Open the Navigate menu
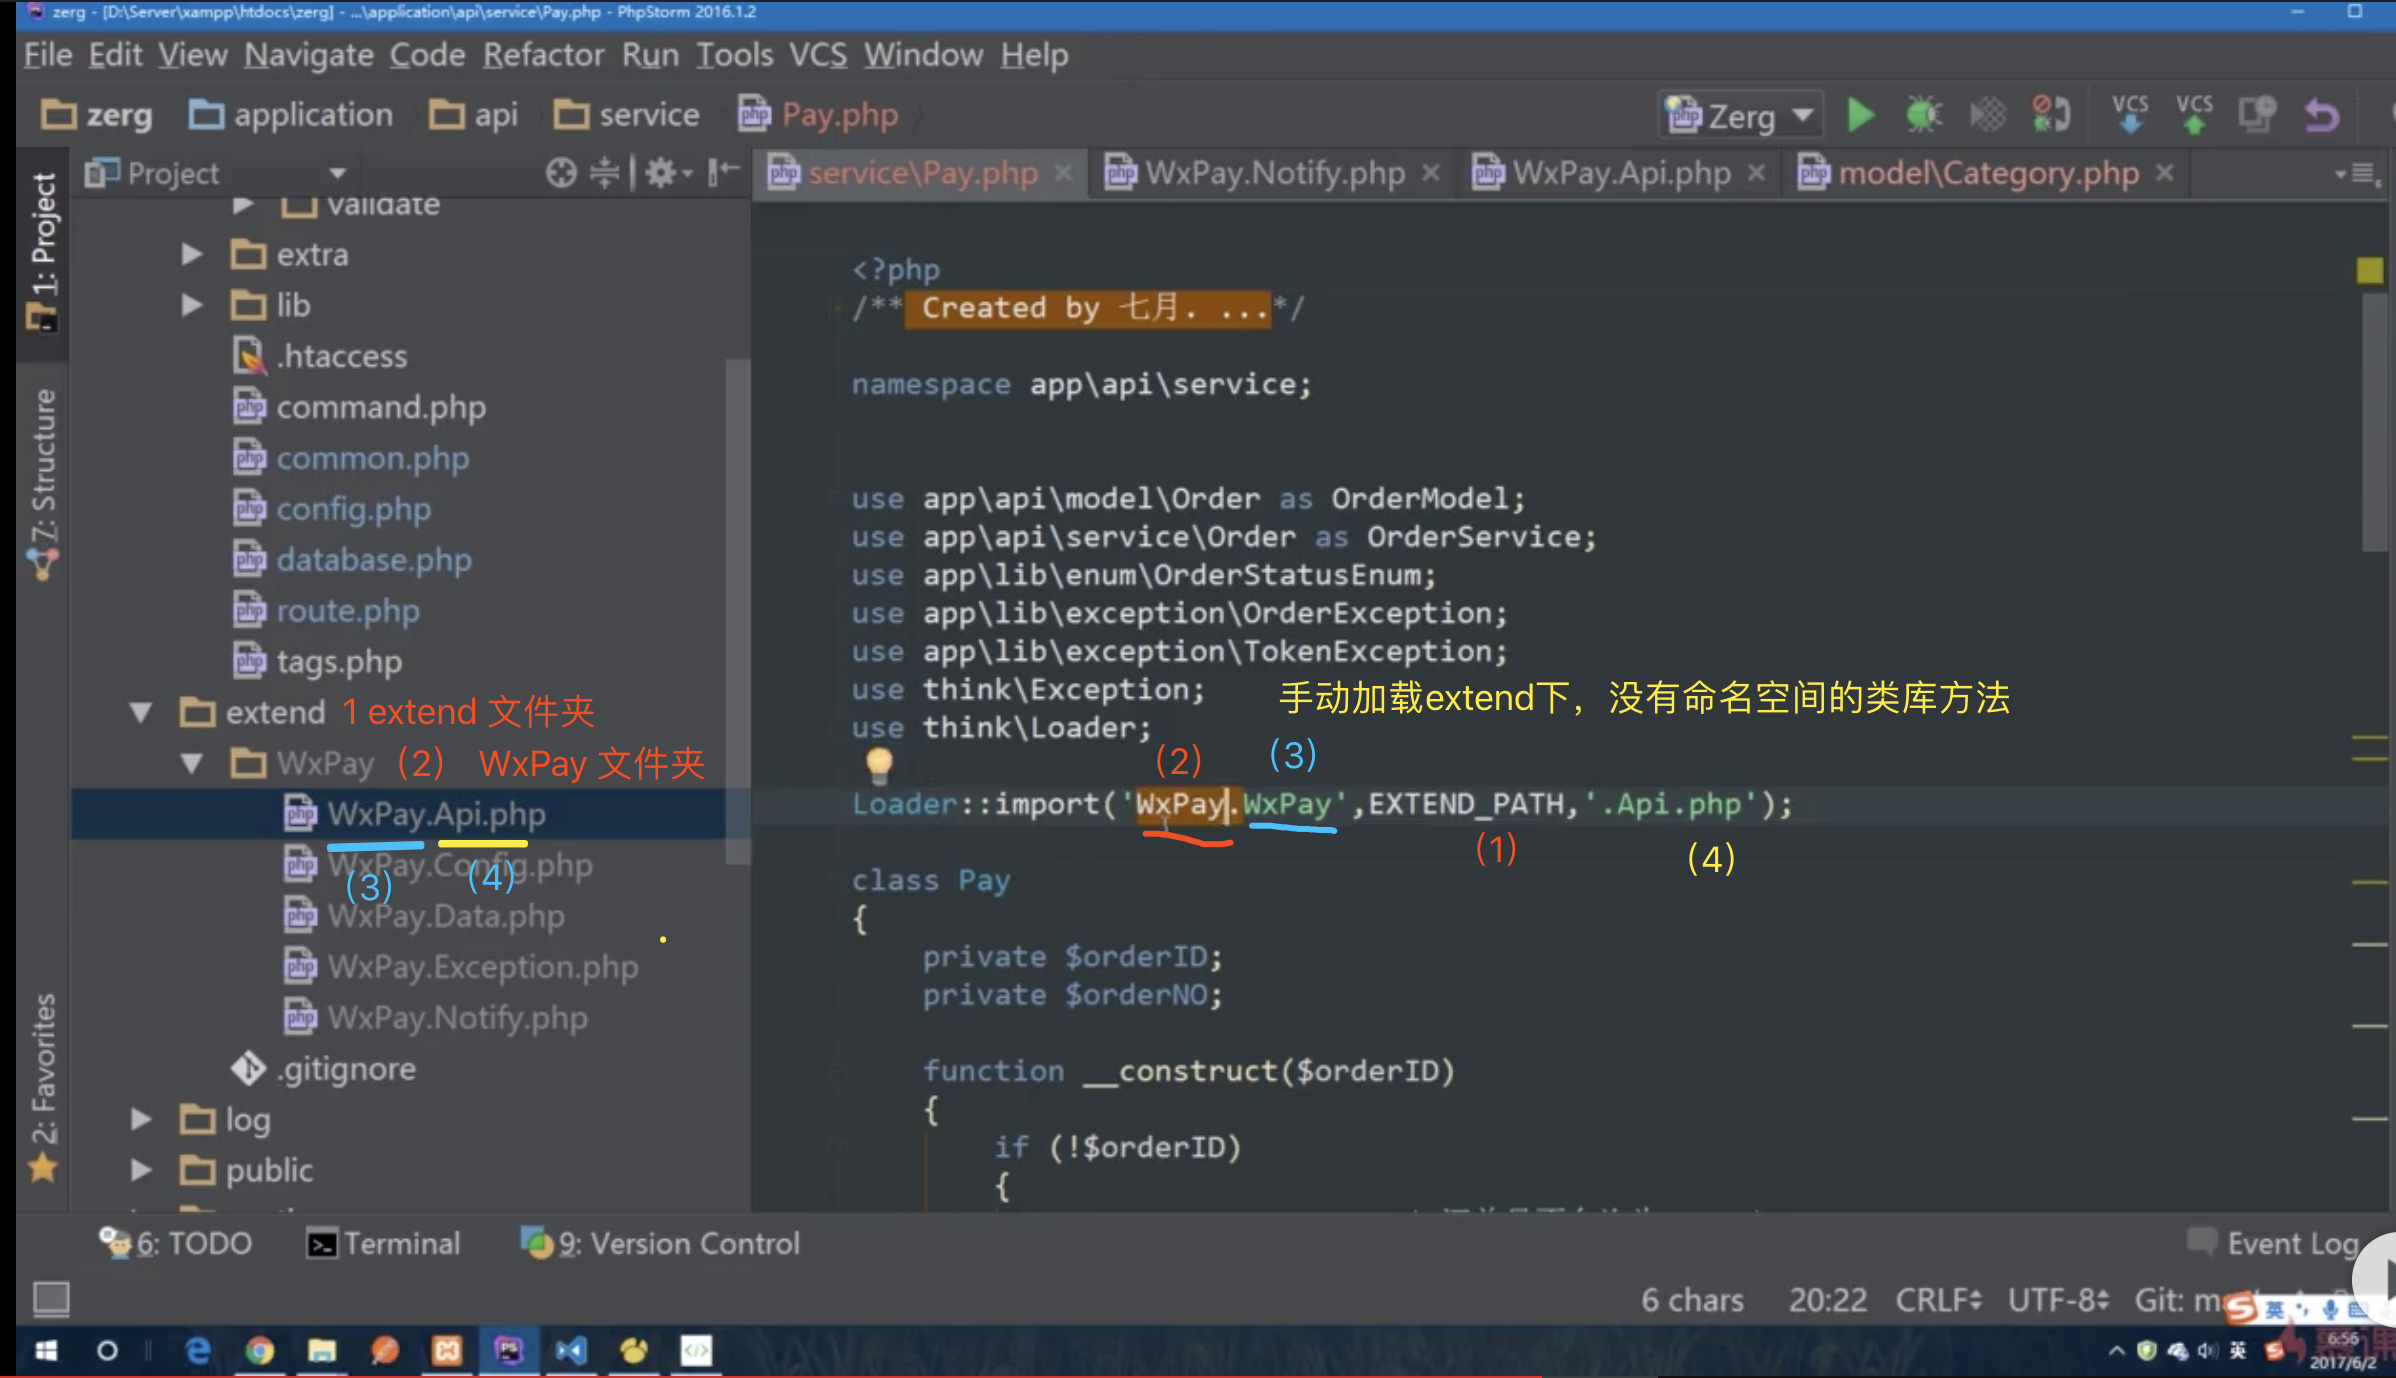Viewport: 2396px width, 1378px height. 309,55
